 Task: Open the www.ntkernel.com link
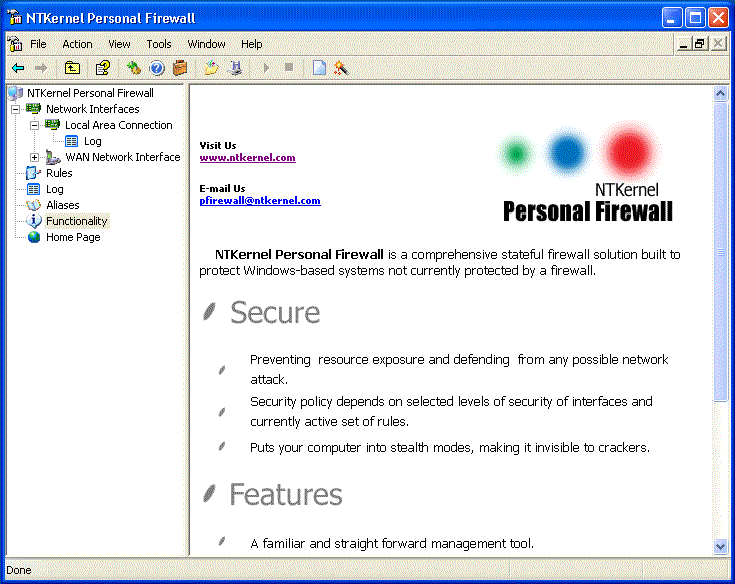(x=247, y=158)
